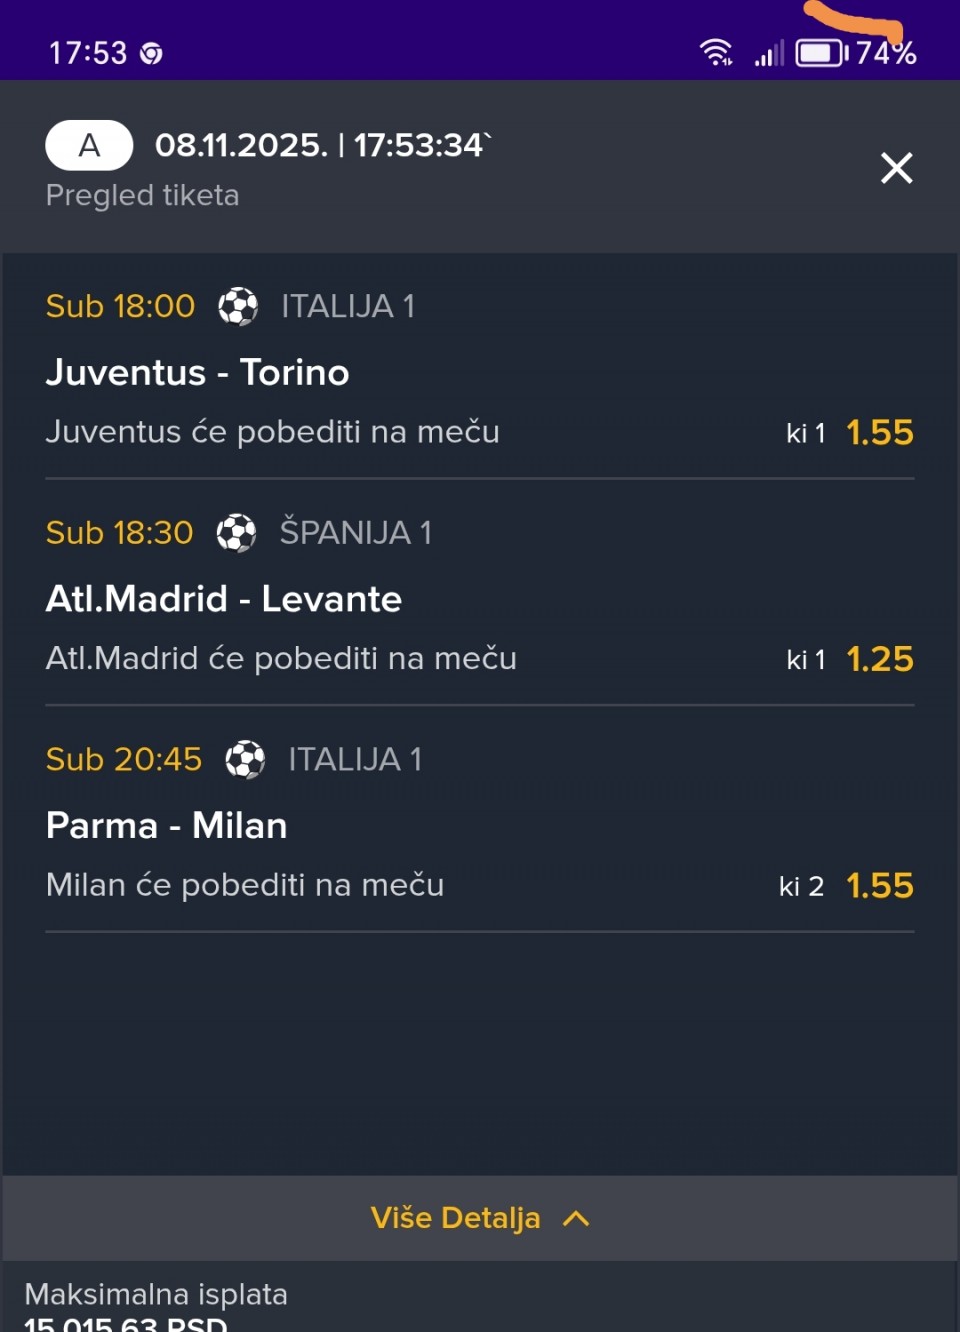
Task: Close the ticket overview with X
Action: pyautogui.click(x=896, y=168)
